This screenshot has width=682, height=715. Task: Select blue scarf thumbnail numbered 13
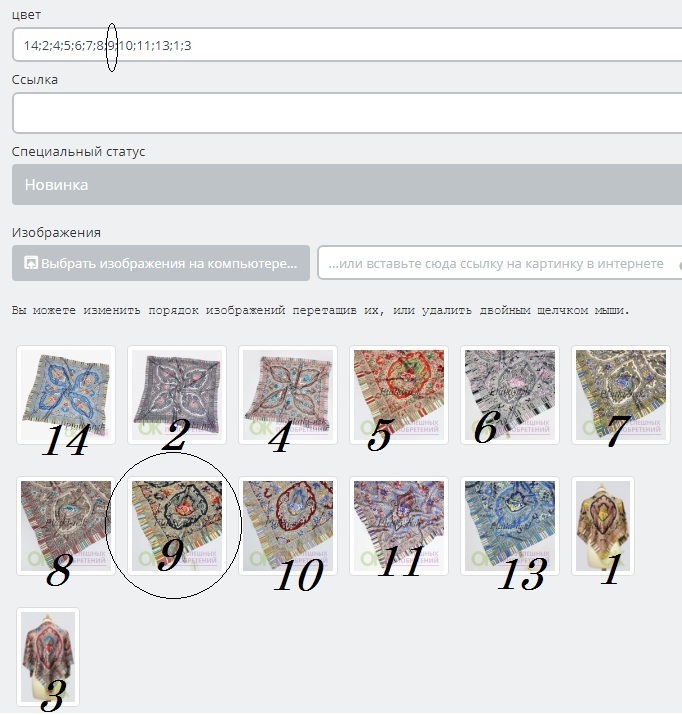pyautogui.click(x=510, y=526)
